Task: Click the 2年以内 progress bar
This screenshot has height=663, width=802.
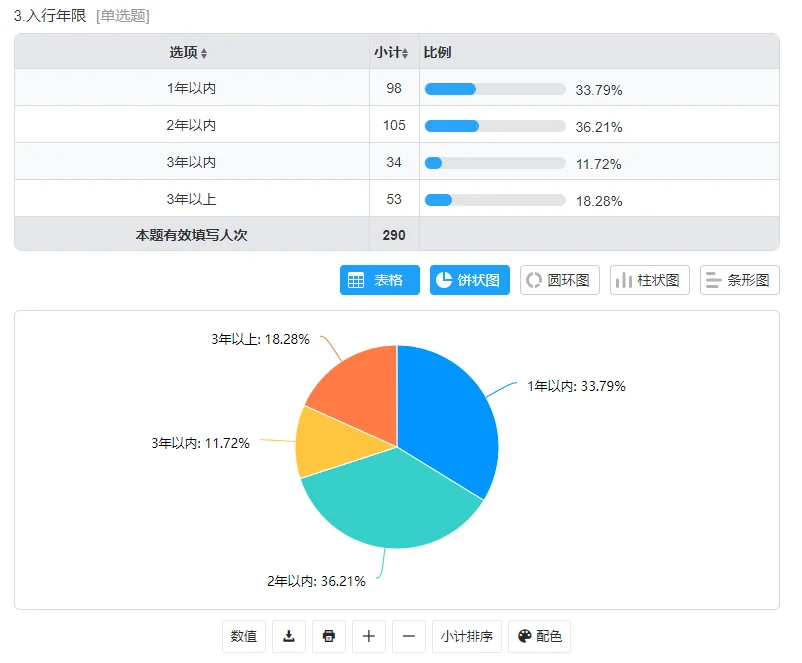Action: tap(495, 126)
